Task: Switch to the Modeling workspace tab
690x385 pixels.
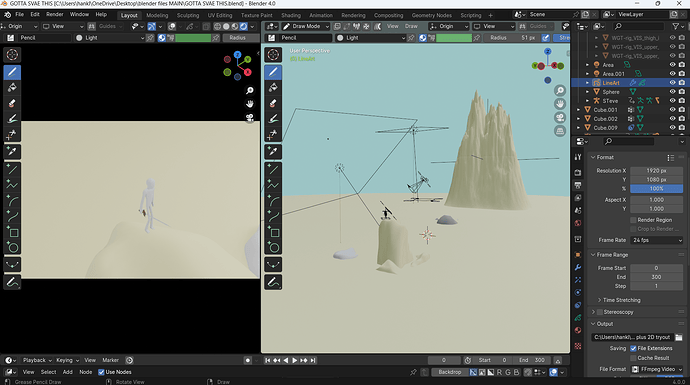Action: coord(157,15)
